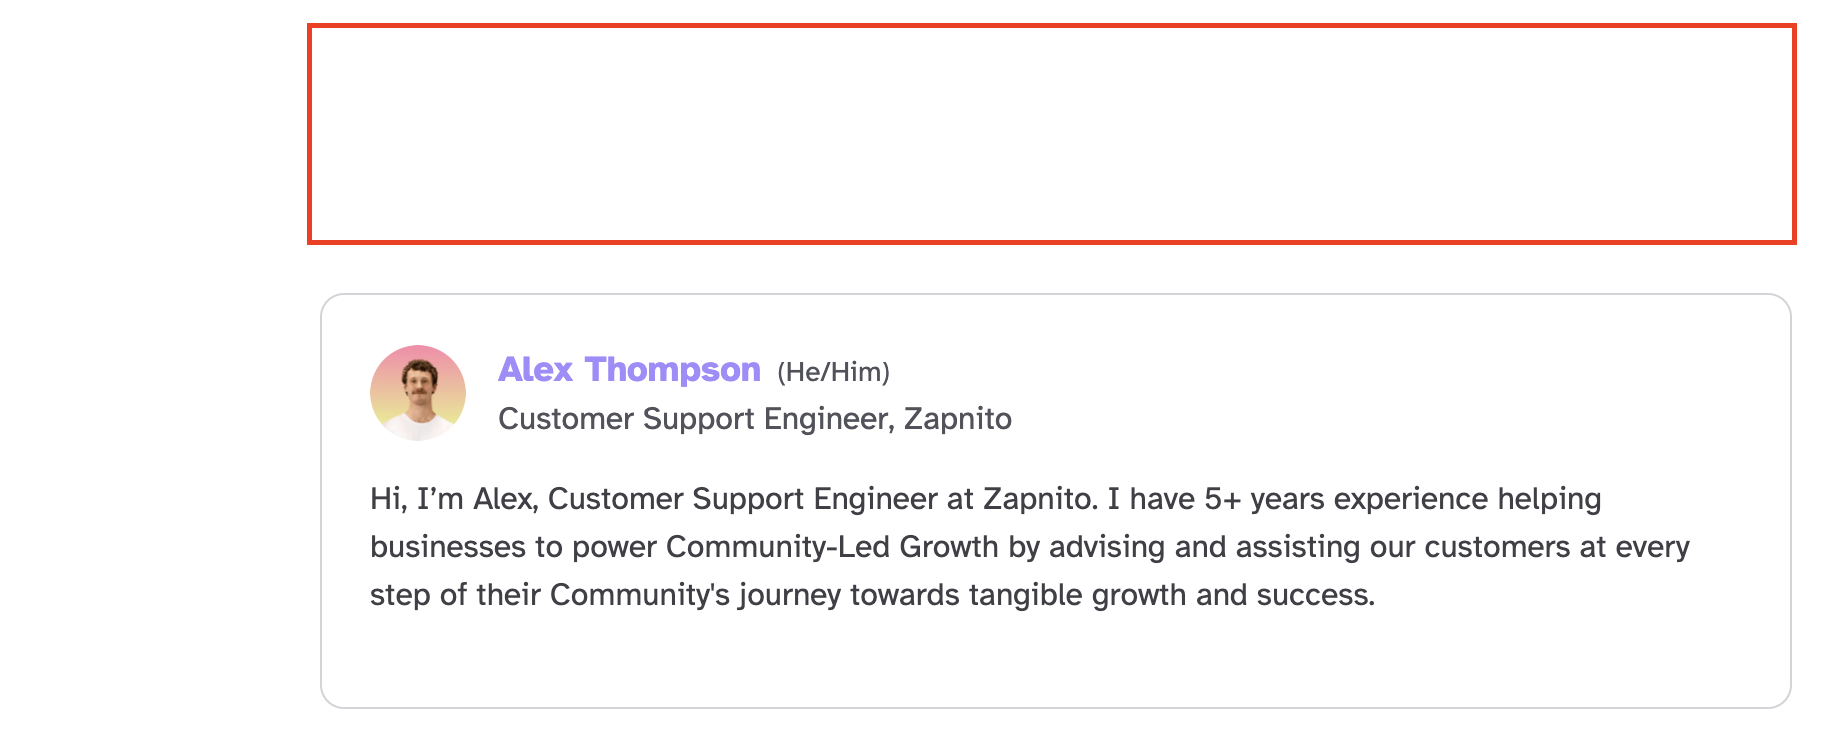
Task: Click 'businesses to power' in the bio
Action: pos(512,547)
